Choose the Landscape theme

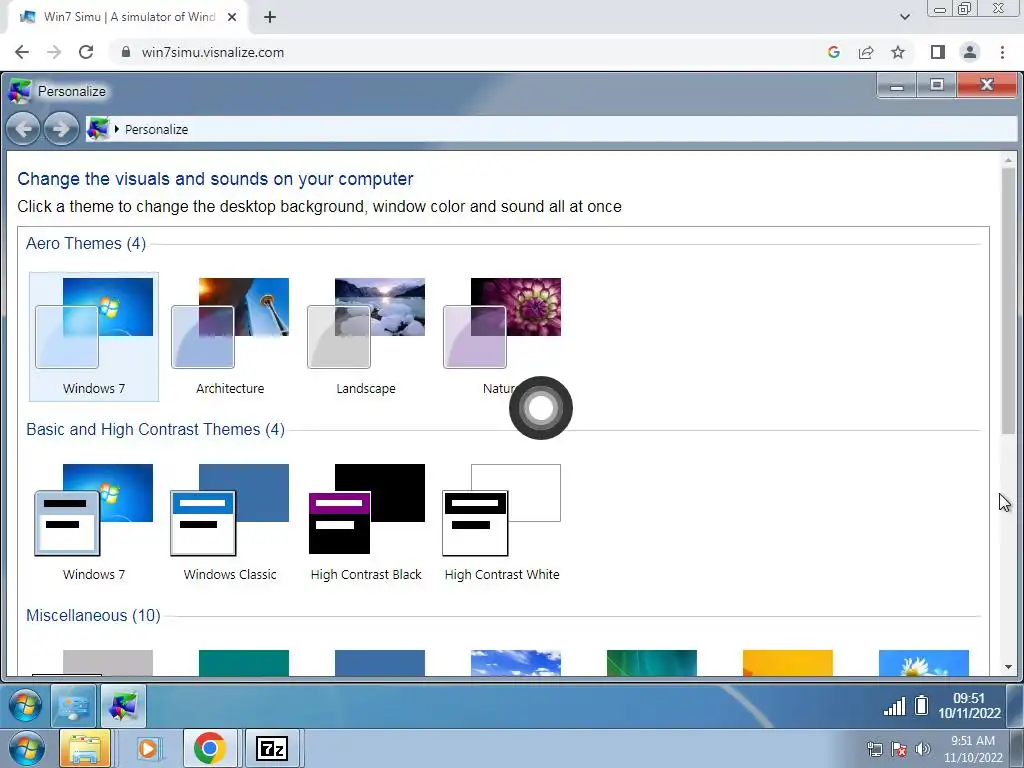[x=366, y=336]
